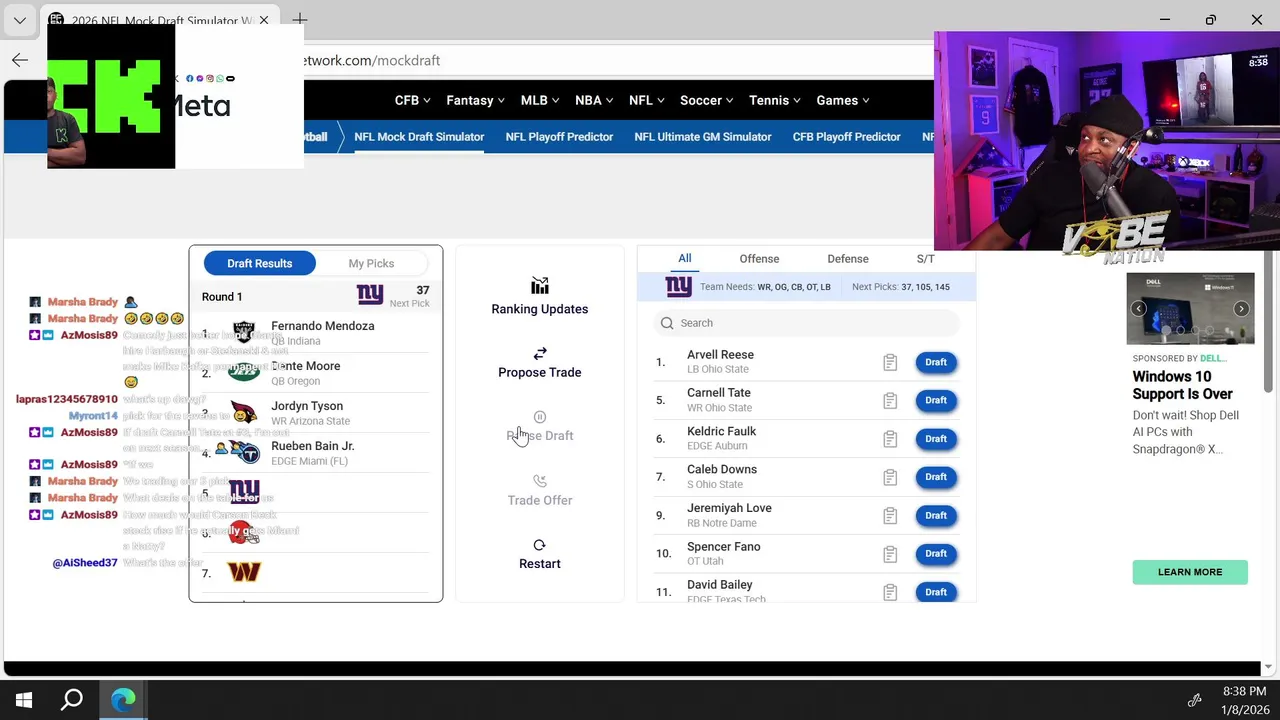Open NFL Playoff Predictor nav item
This screenshot has width=1280, height=720.
559,137
